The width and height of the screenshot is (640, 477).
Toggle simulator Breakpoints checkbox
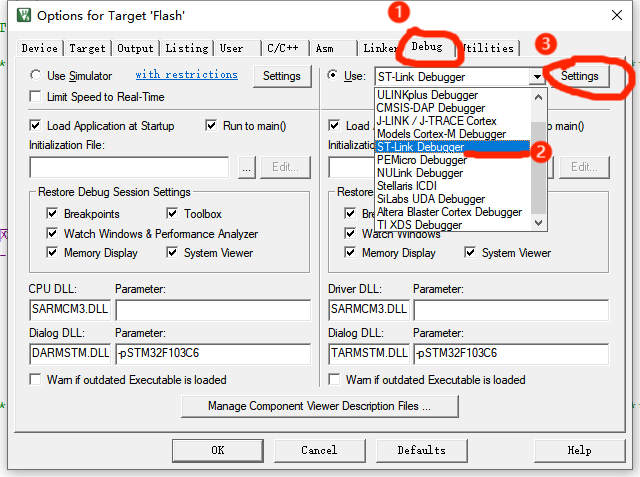52,213
